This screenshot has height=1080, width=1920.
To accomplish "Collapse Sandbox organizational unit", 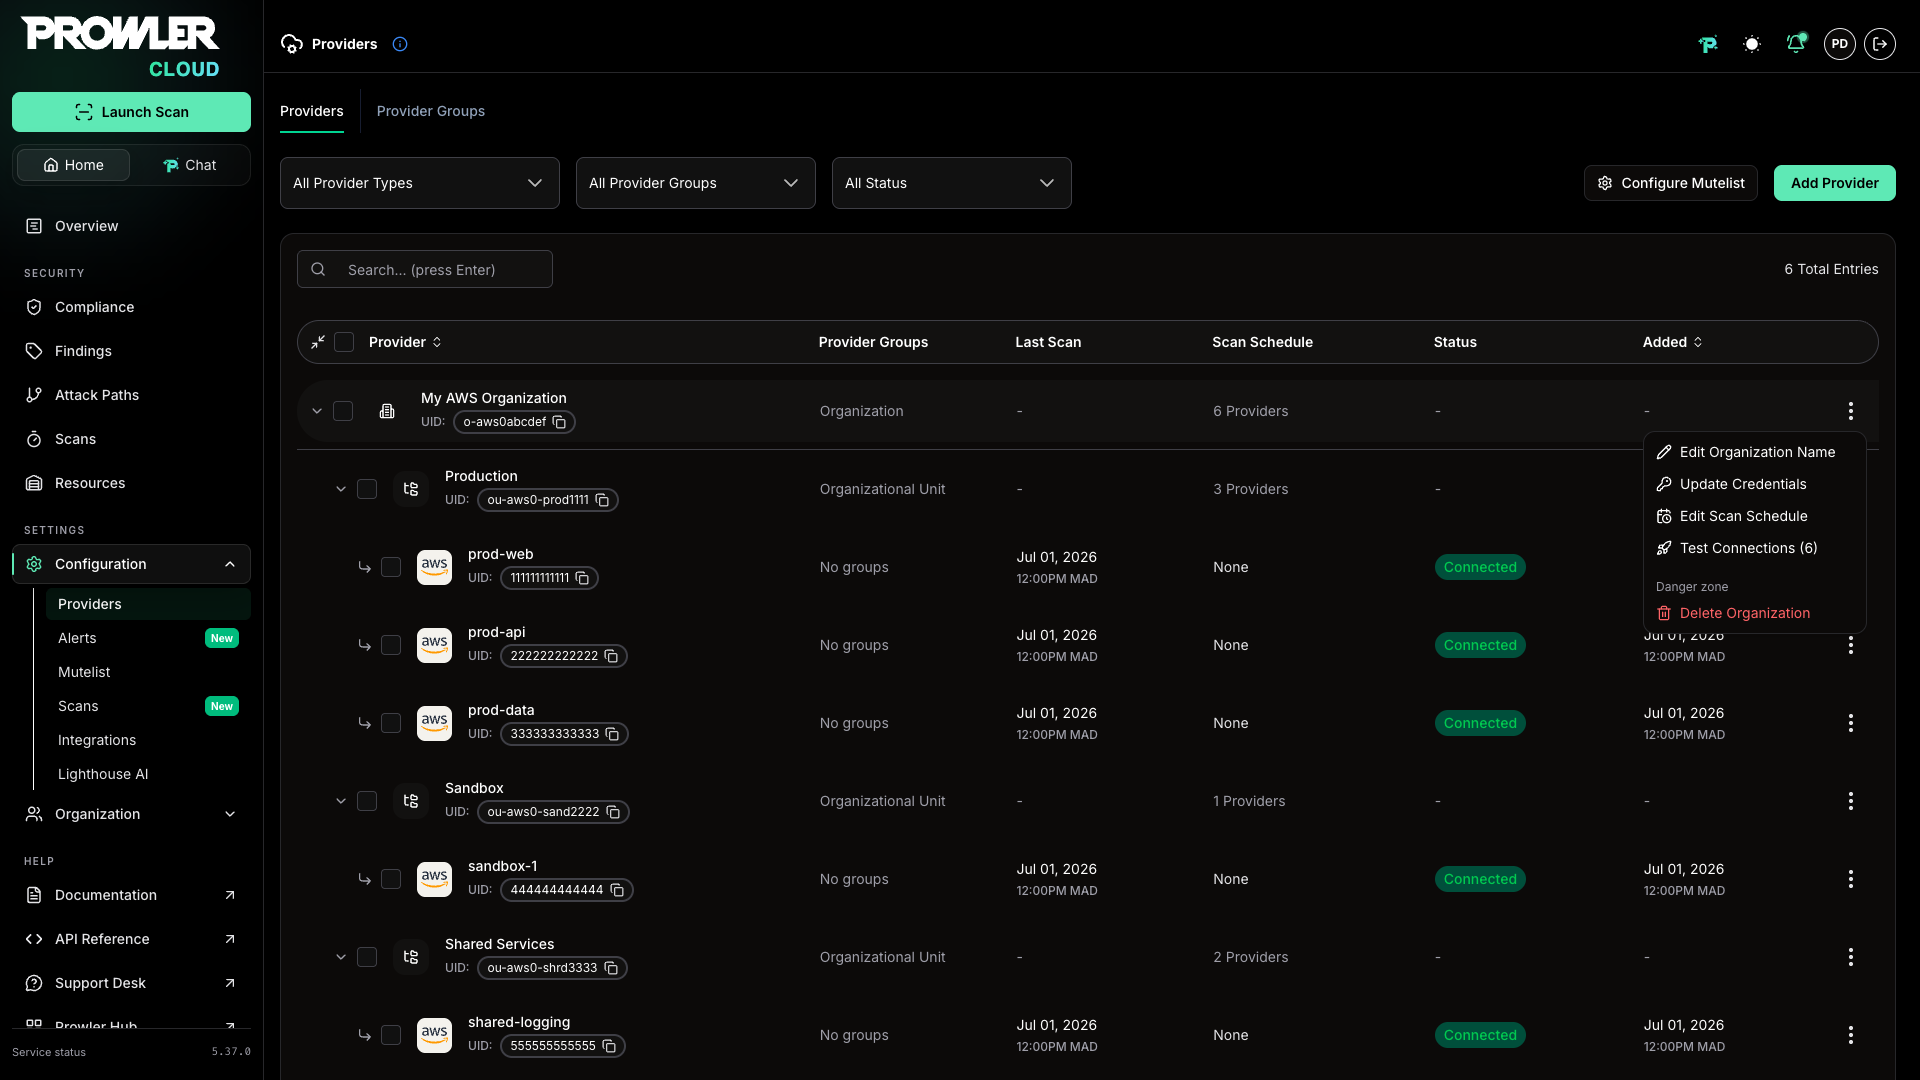I will point(341,801).
